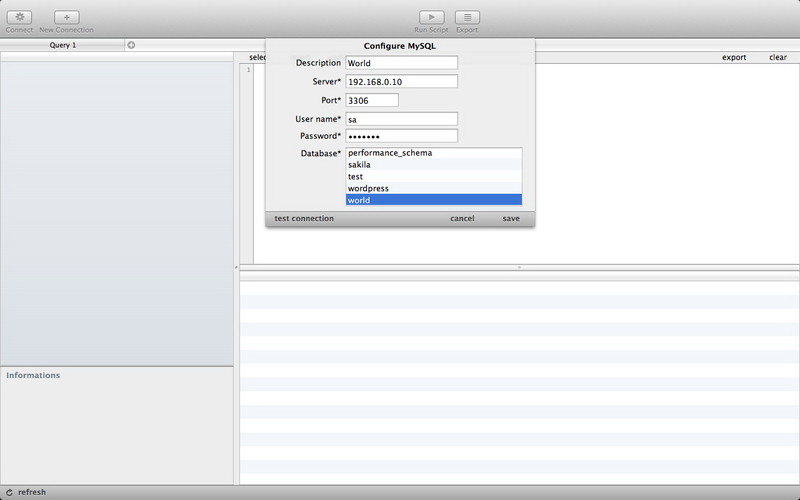The width and height of the screenshot is (800, 500).
Task: Switch to the Query 1 tab
Action: click(x=63, y=45)
